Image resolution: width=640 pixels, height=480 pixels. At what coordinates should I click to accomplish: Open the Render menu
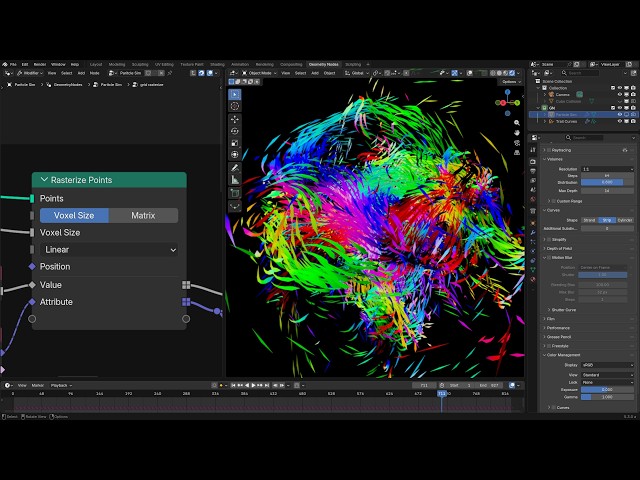coord(40,64)
